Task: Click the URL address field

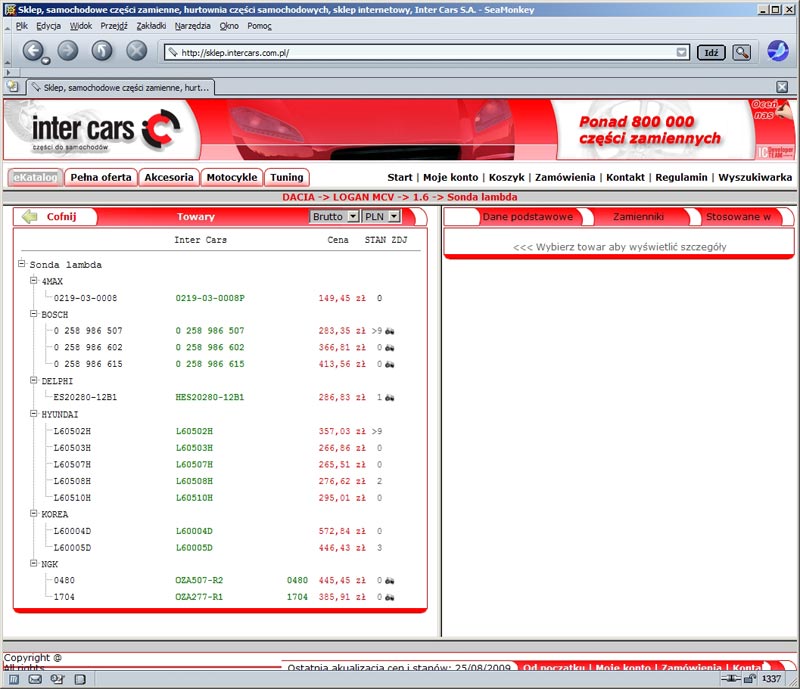Action: click(x=420, y=52)
